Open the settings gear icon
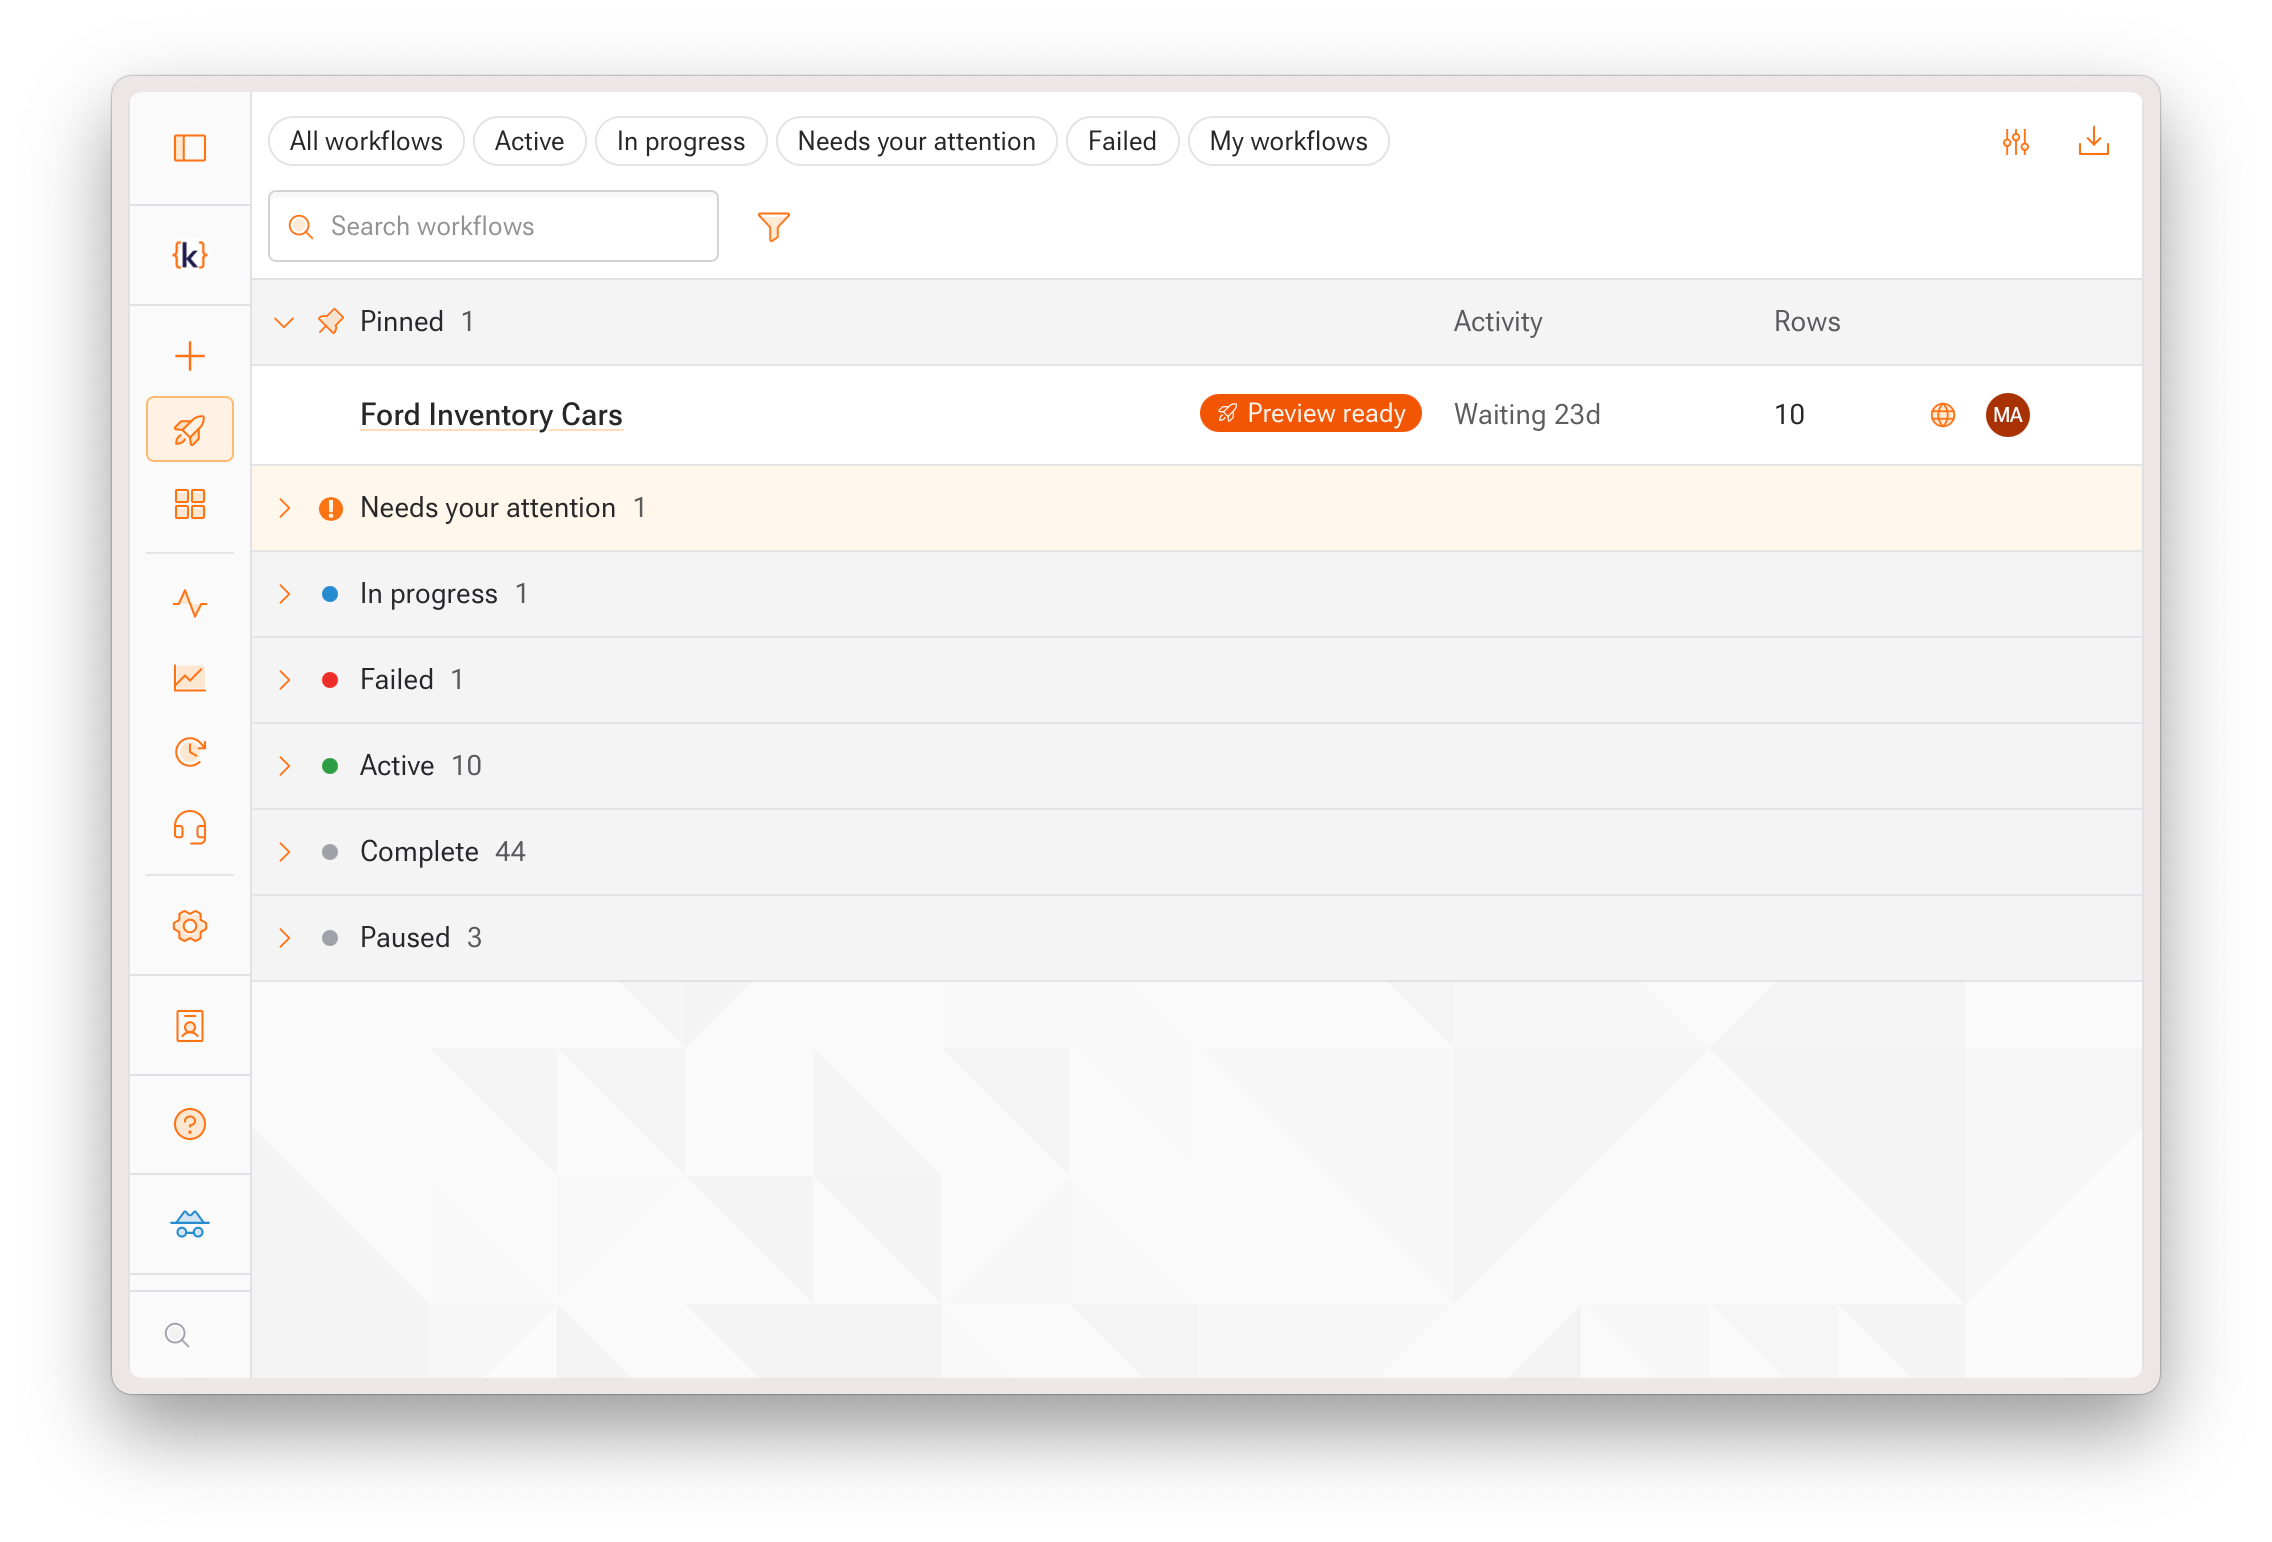Viewport: 2272px width, 1542px height. pos(189,926)
